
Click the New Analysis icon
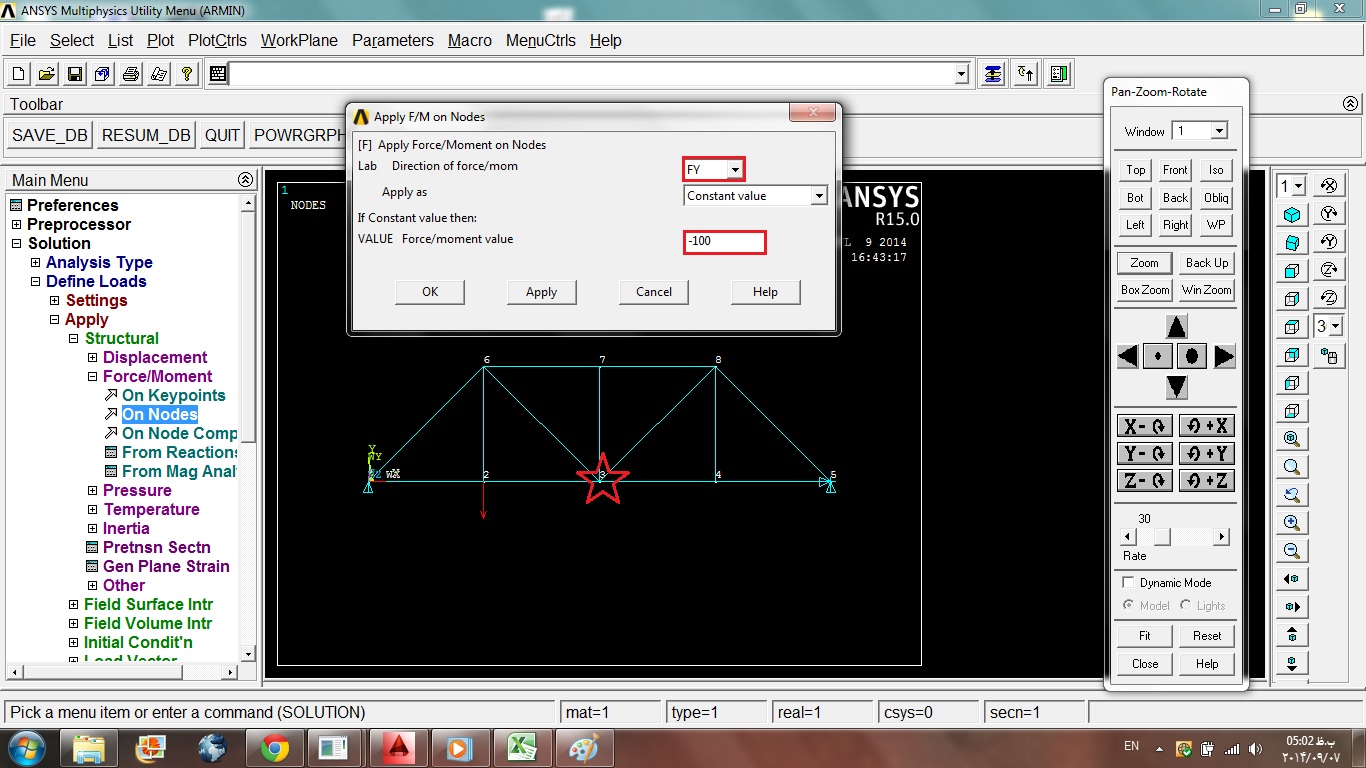pyautogui.click(x=19, y=74)
